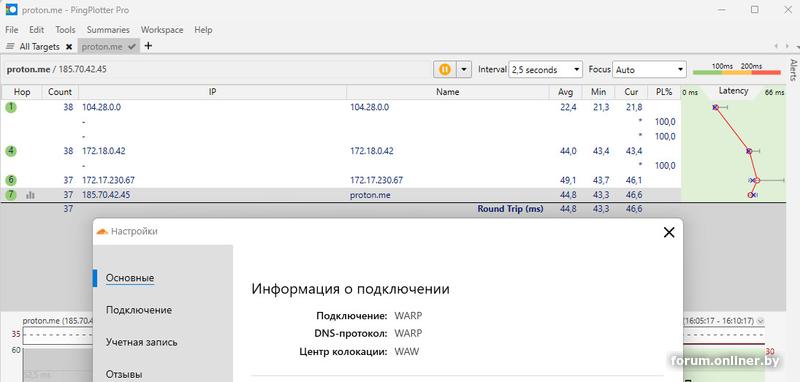Image resolution: width=800 pixels, height=382 pixels.
Task: Select Учетная запись in settings sidebar
Action: [x=141, y=342]
